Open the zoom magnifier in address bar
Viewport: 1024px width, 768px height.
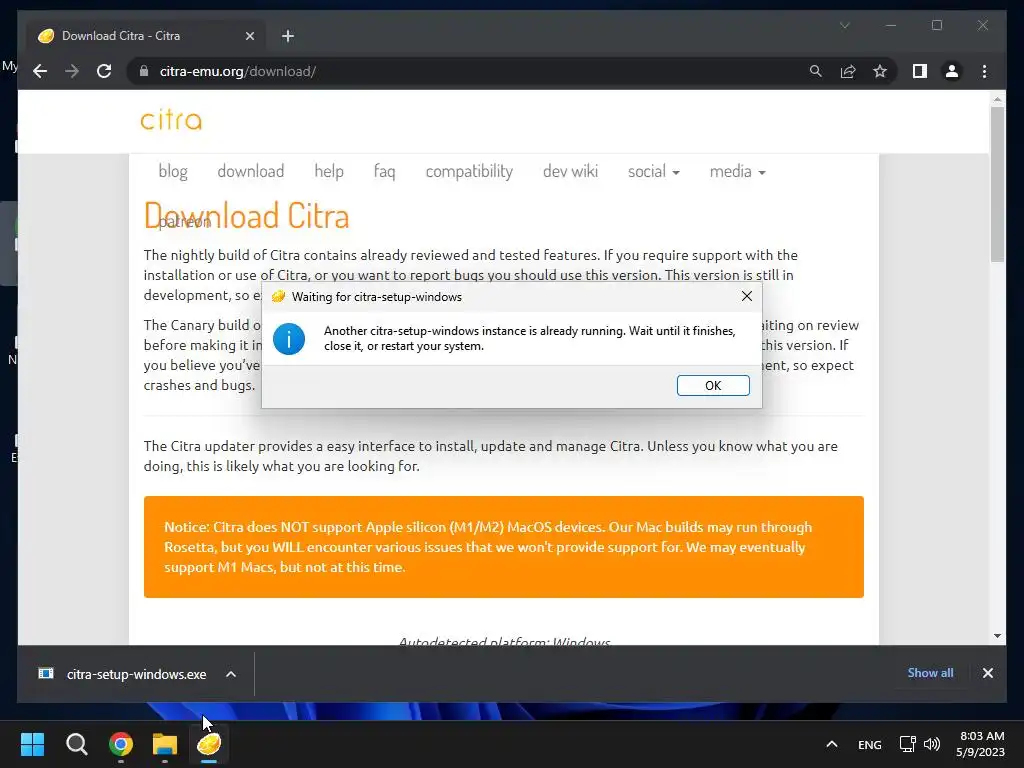[x=816, y=71]
